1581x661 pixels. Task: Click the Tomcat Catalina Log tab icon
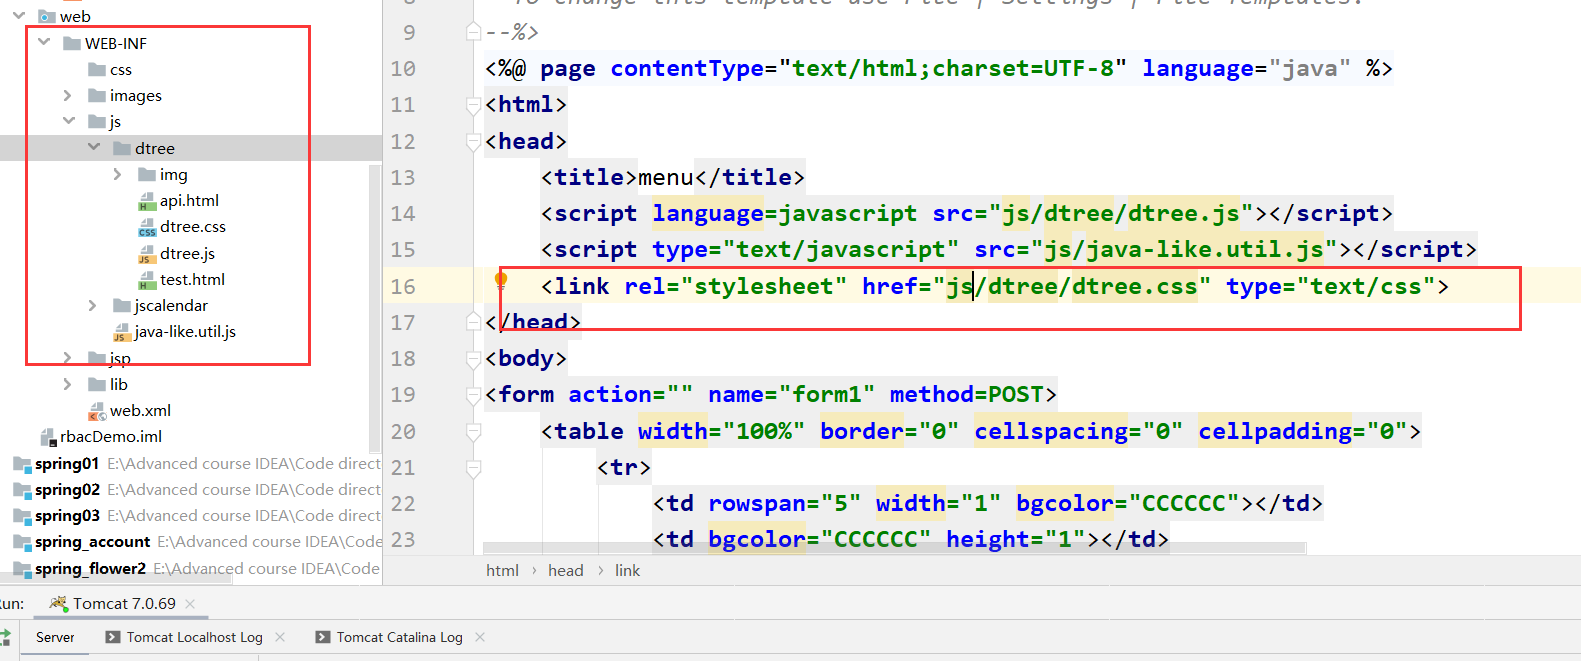point(323,637)
